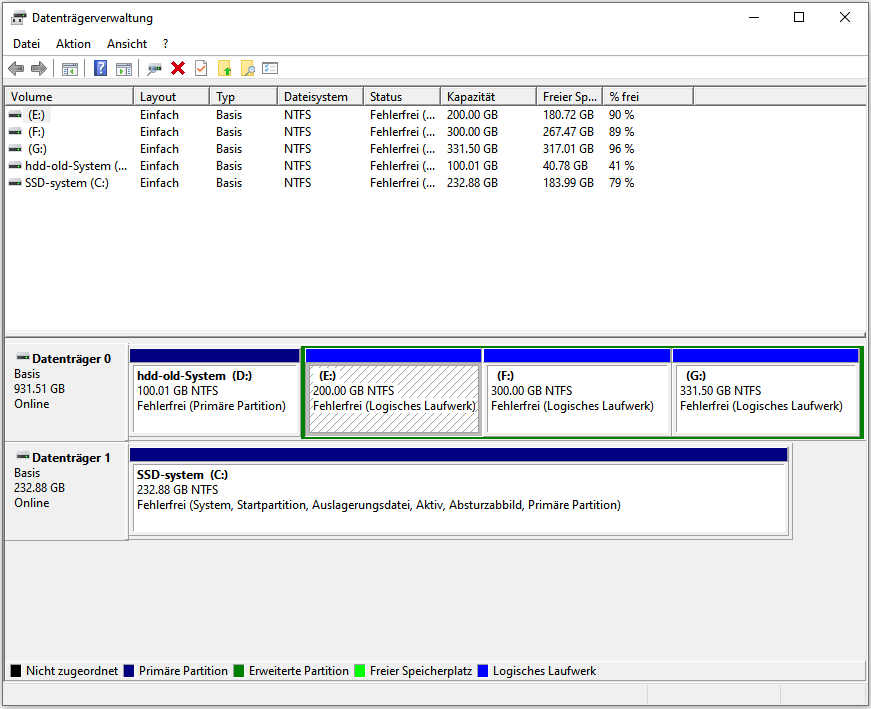Open the Ansicht menu
Screen dimensions: 871x709
pyautogui.click(x=127, y=44)
